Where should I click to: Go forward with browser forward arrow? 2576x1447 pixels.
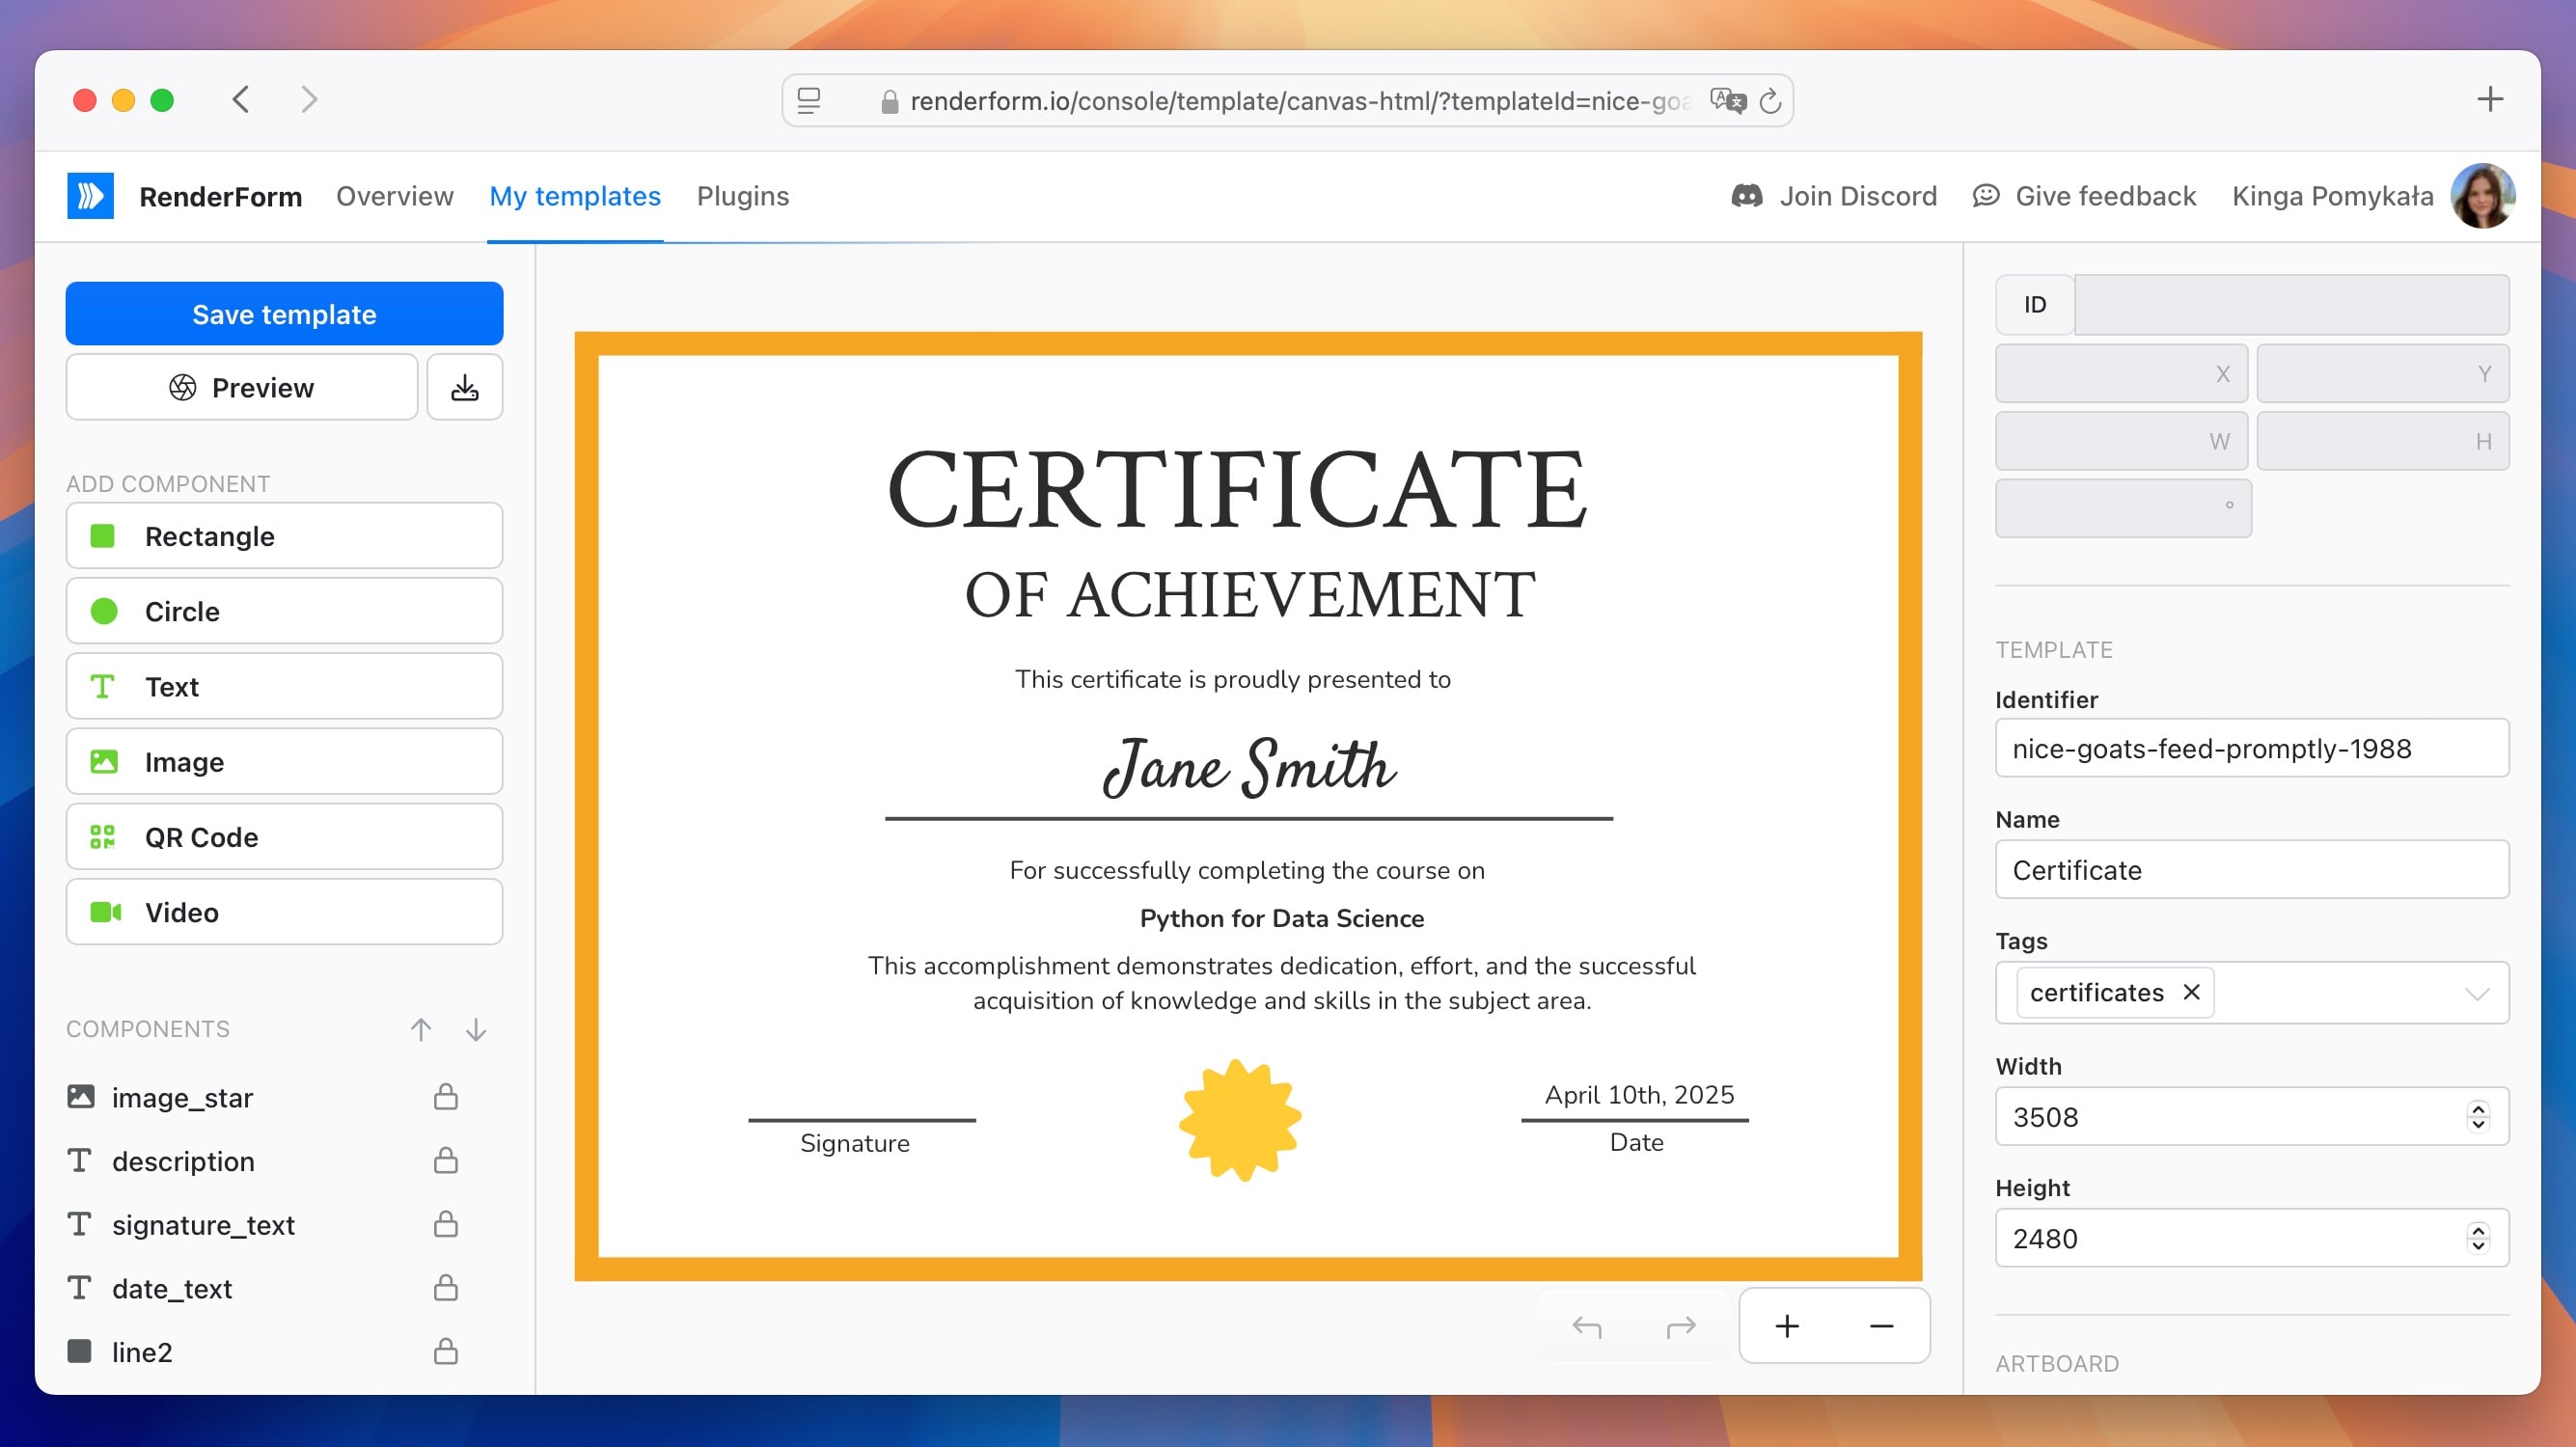309,99
